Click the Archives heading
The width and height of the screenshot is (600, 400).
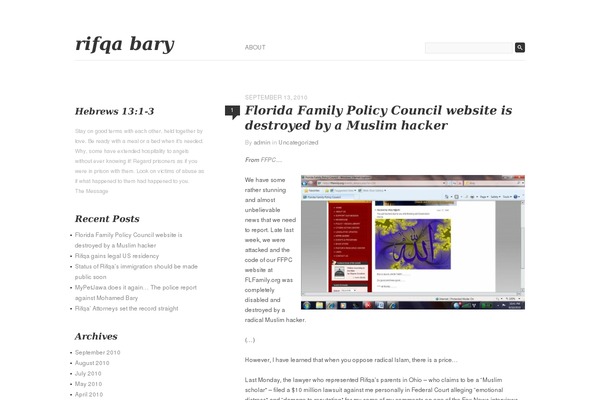coord(96,336)
